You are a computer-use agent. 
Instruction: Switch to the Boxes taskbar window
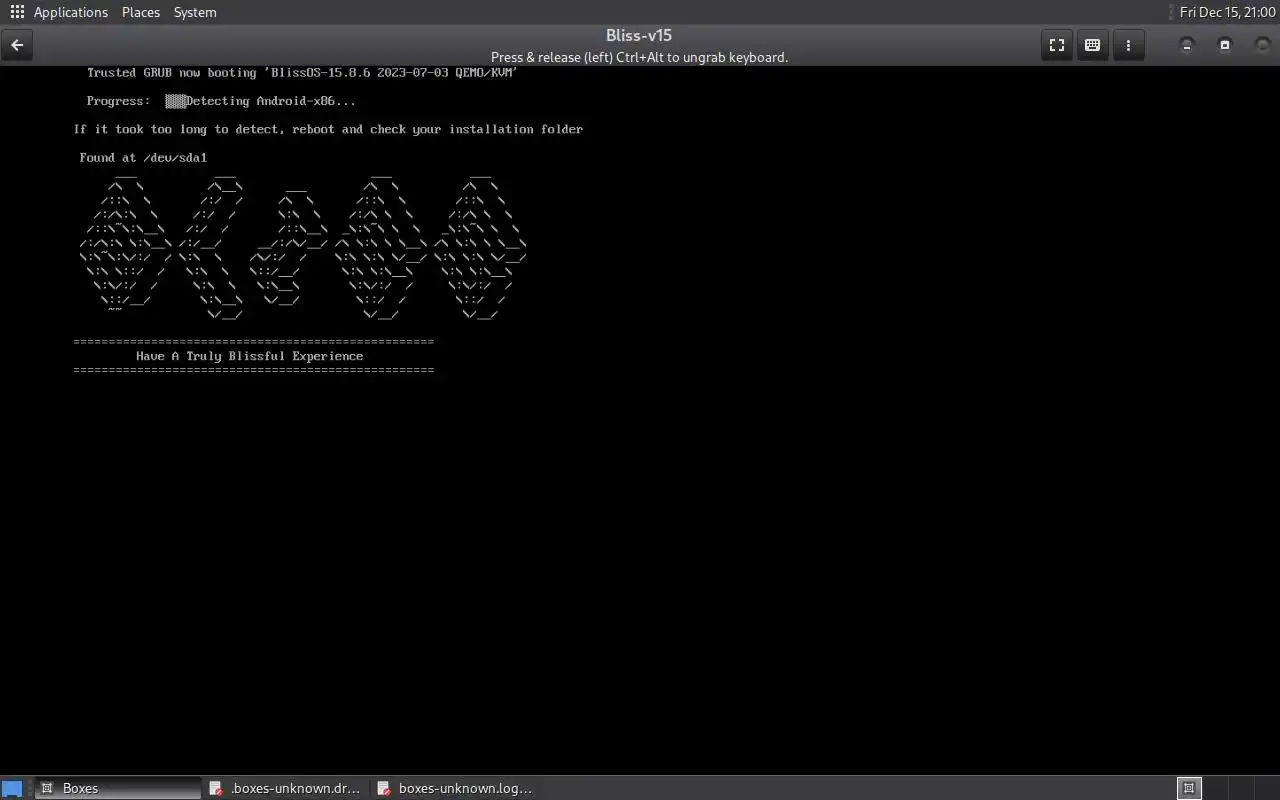118,788
